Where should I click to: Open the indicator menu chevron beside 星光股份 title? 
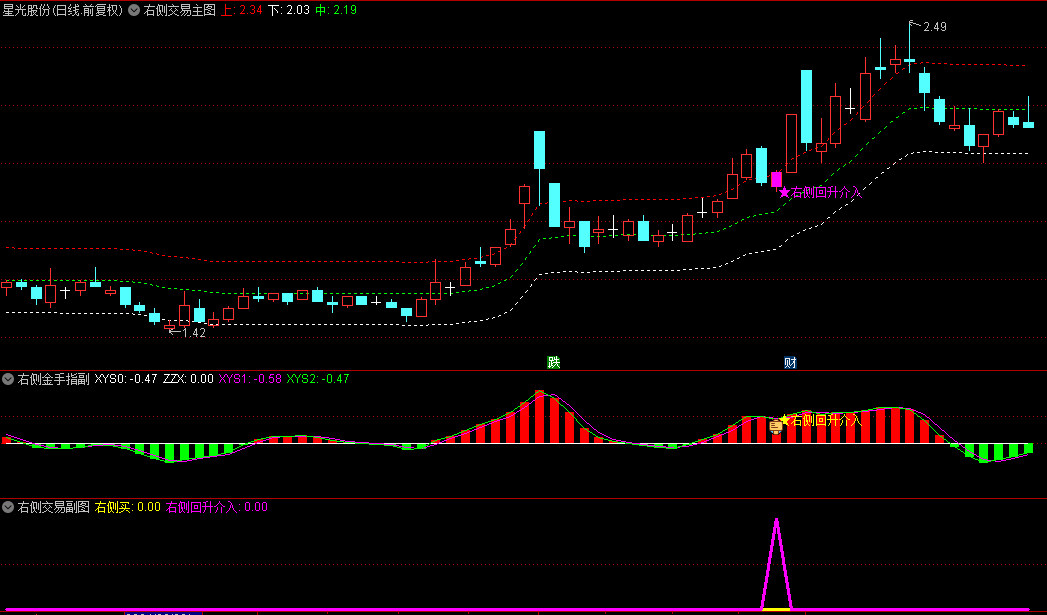coord(134,10)
